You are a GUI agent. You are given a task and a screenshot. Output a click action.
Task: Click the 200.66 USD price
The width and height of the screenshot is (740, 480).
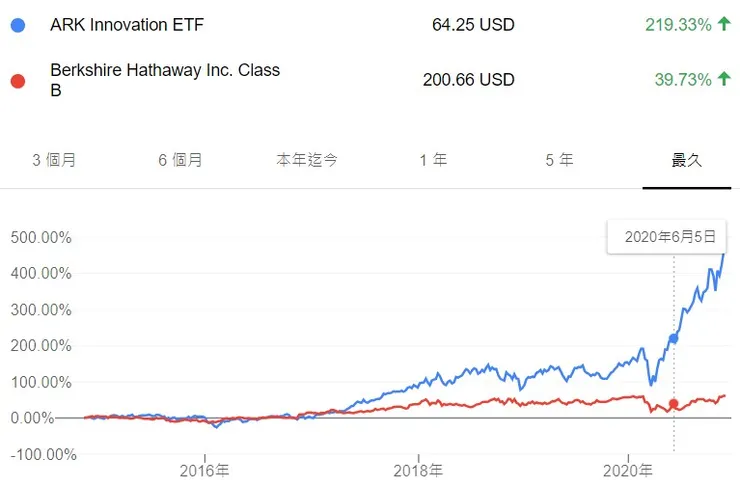coord(468,78)
